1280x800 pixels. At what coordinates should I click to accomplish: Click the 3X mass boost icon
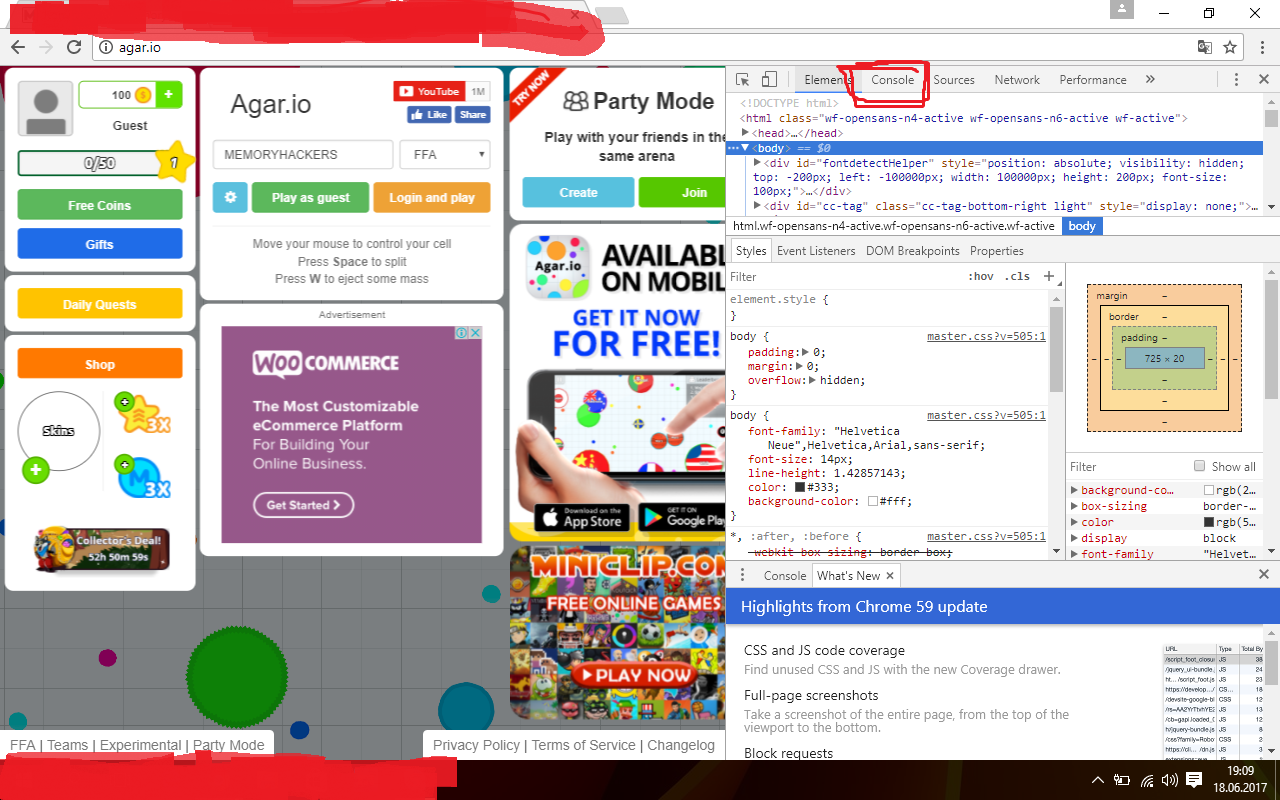coord(144,476)
